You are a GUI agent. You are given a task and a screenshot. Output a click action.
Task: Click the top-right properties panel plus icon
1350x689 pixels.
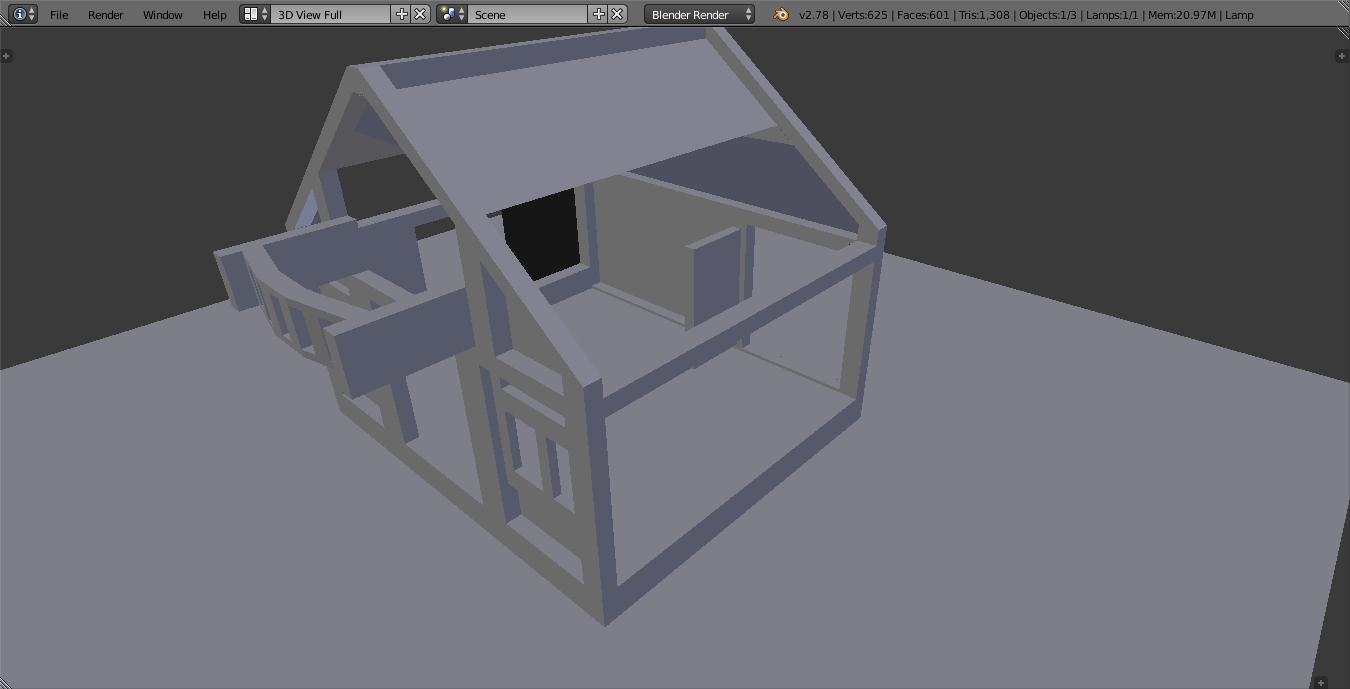[x=1342, y=56]
